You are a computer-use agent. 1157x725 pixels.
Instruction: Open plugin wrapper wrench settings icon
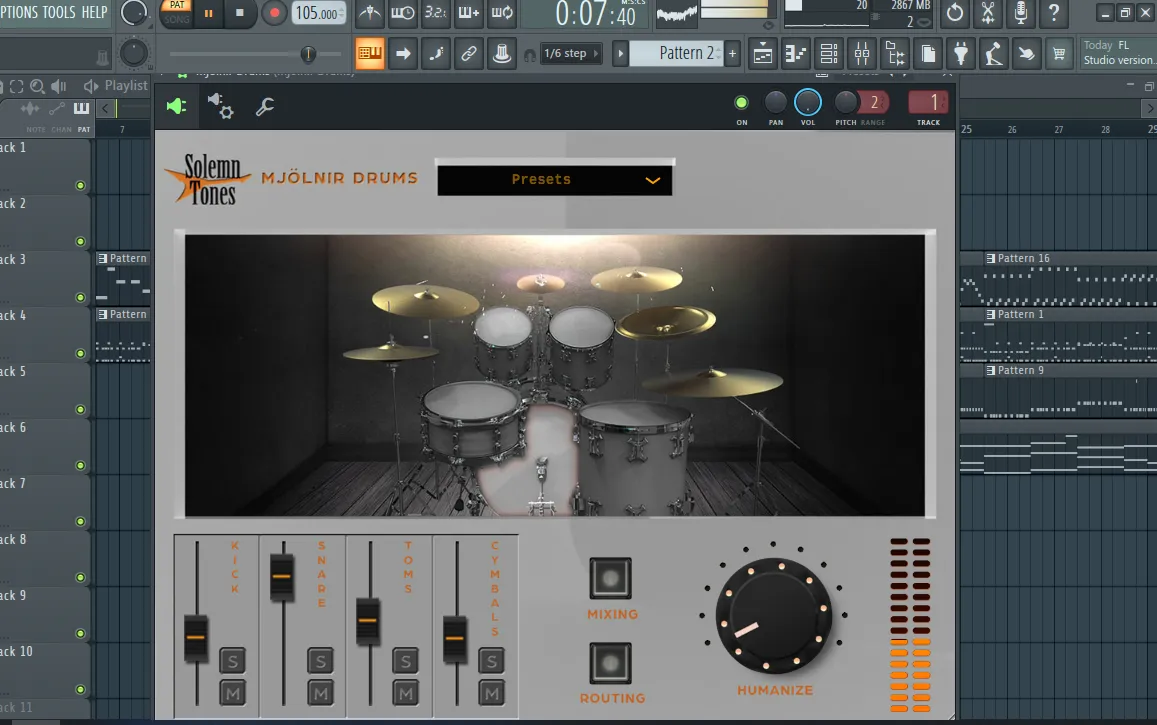click(264, 107)
